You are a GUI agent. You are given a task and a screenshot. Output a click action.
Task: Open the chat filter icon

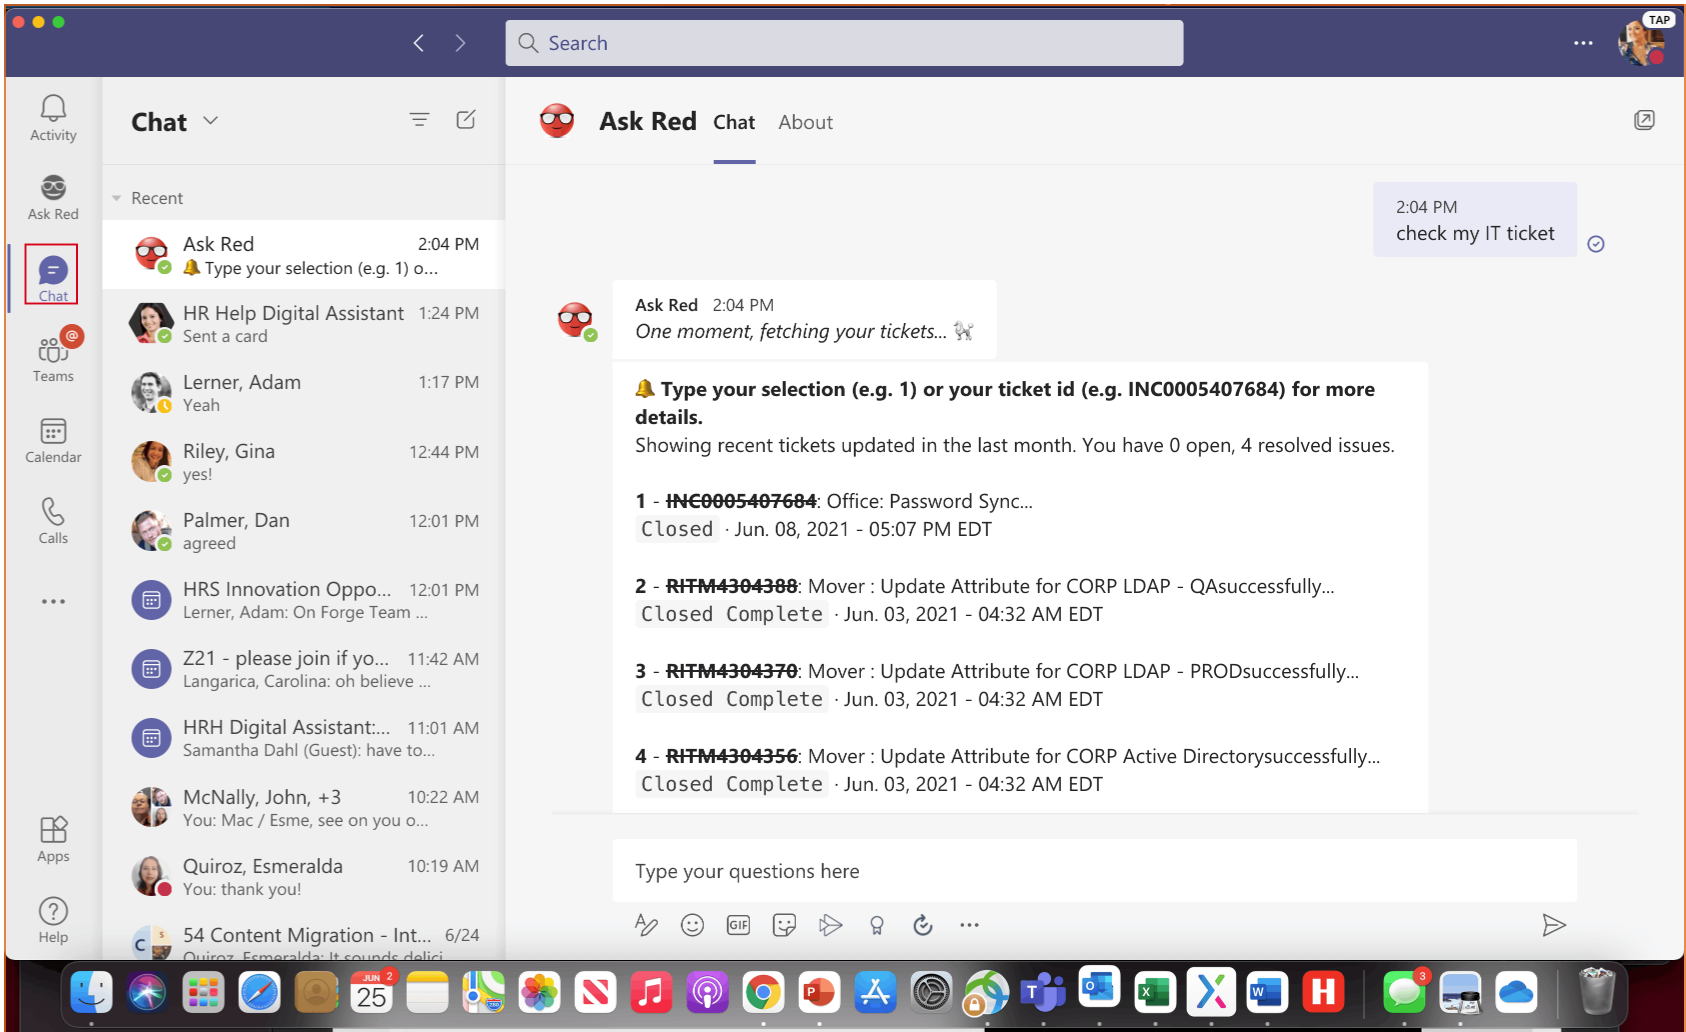pyautogui.click(x=419, y=120)
